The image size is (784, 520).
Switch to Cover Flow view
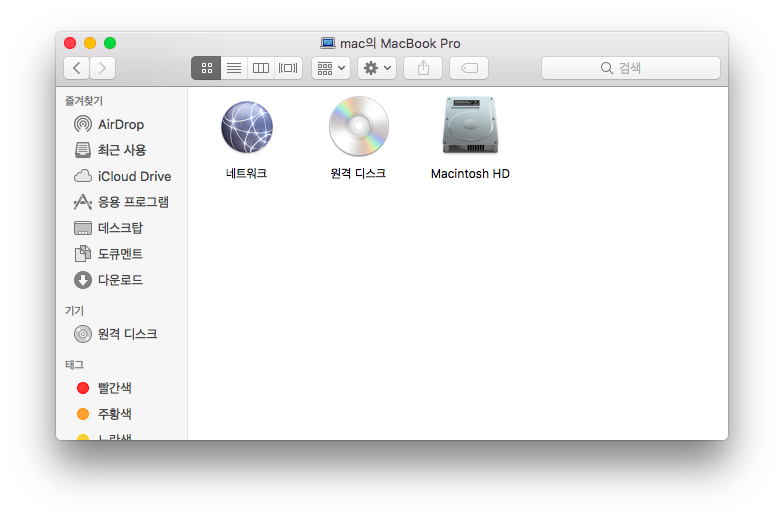click(288, 68)
